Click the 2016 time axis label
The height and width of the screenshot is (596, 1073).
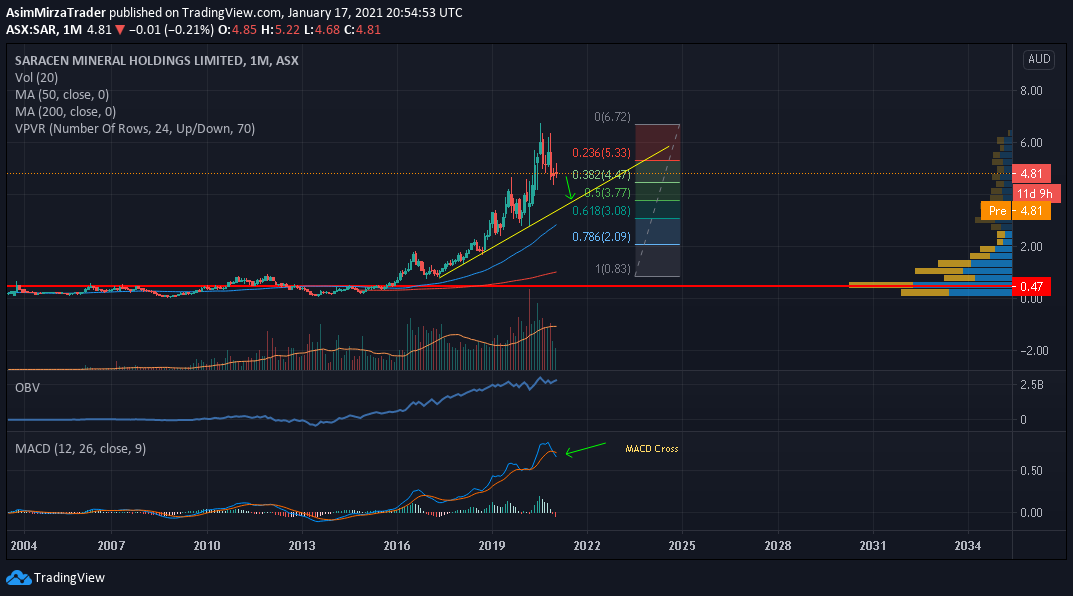[397, 546]
